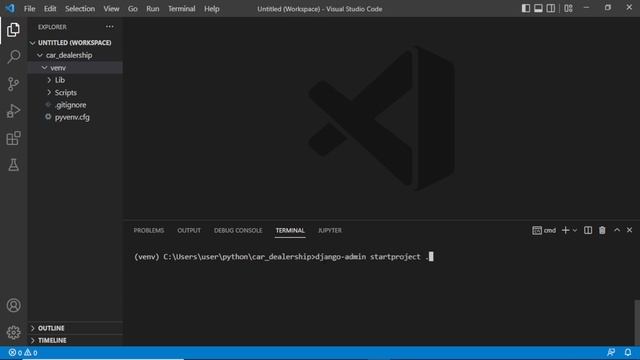Kill terminal with trash icon
The width and height of the screenshot is (640, 360).
coord(602,231)
